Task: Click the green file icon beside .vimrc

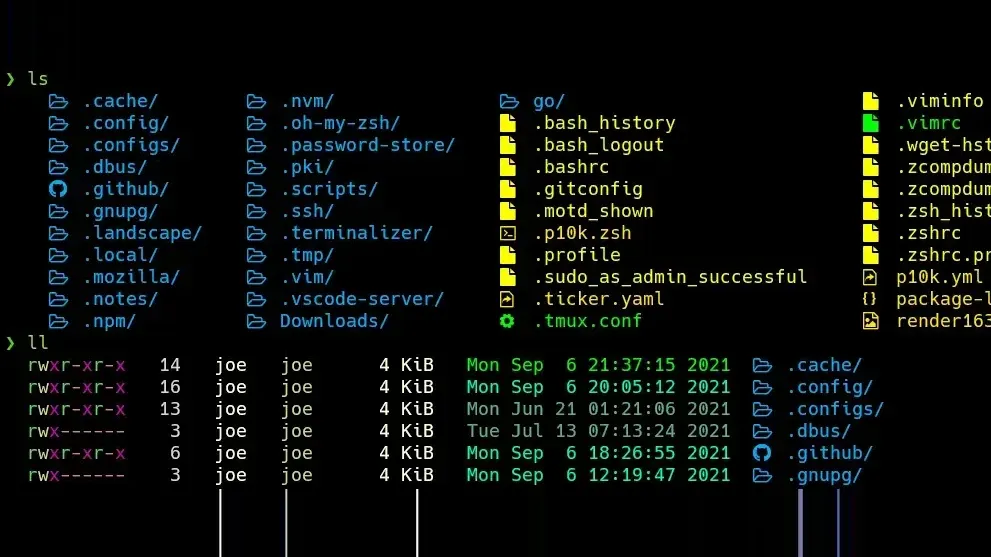Action: [x=871, y=123]
